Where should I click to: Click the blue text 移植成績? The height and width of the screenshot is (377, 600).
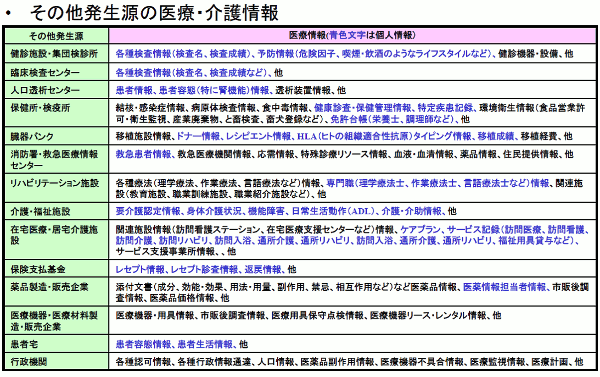pyautogui.click(x=496, y=136)
